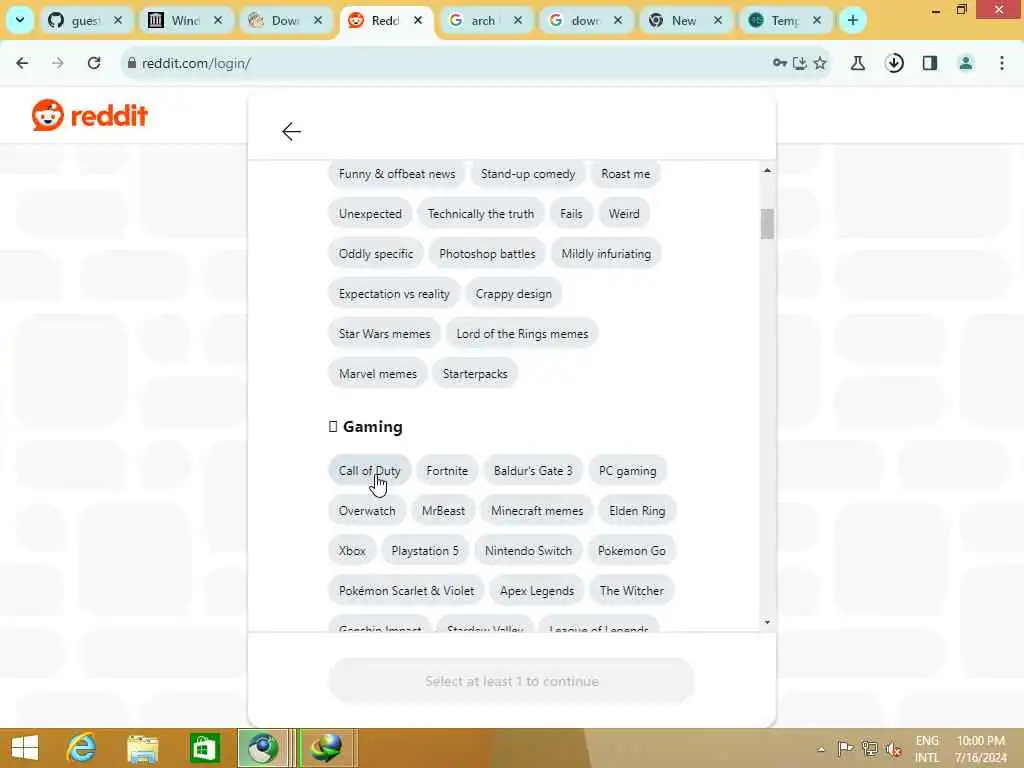Viewport: 1024px width, 768px height.
Task: Reload the Reddit page
Action: (94, 63)
